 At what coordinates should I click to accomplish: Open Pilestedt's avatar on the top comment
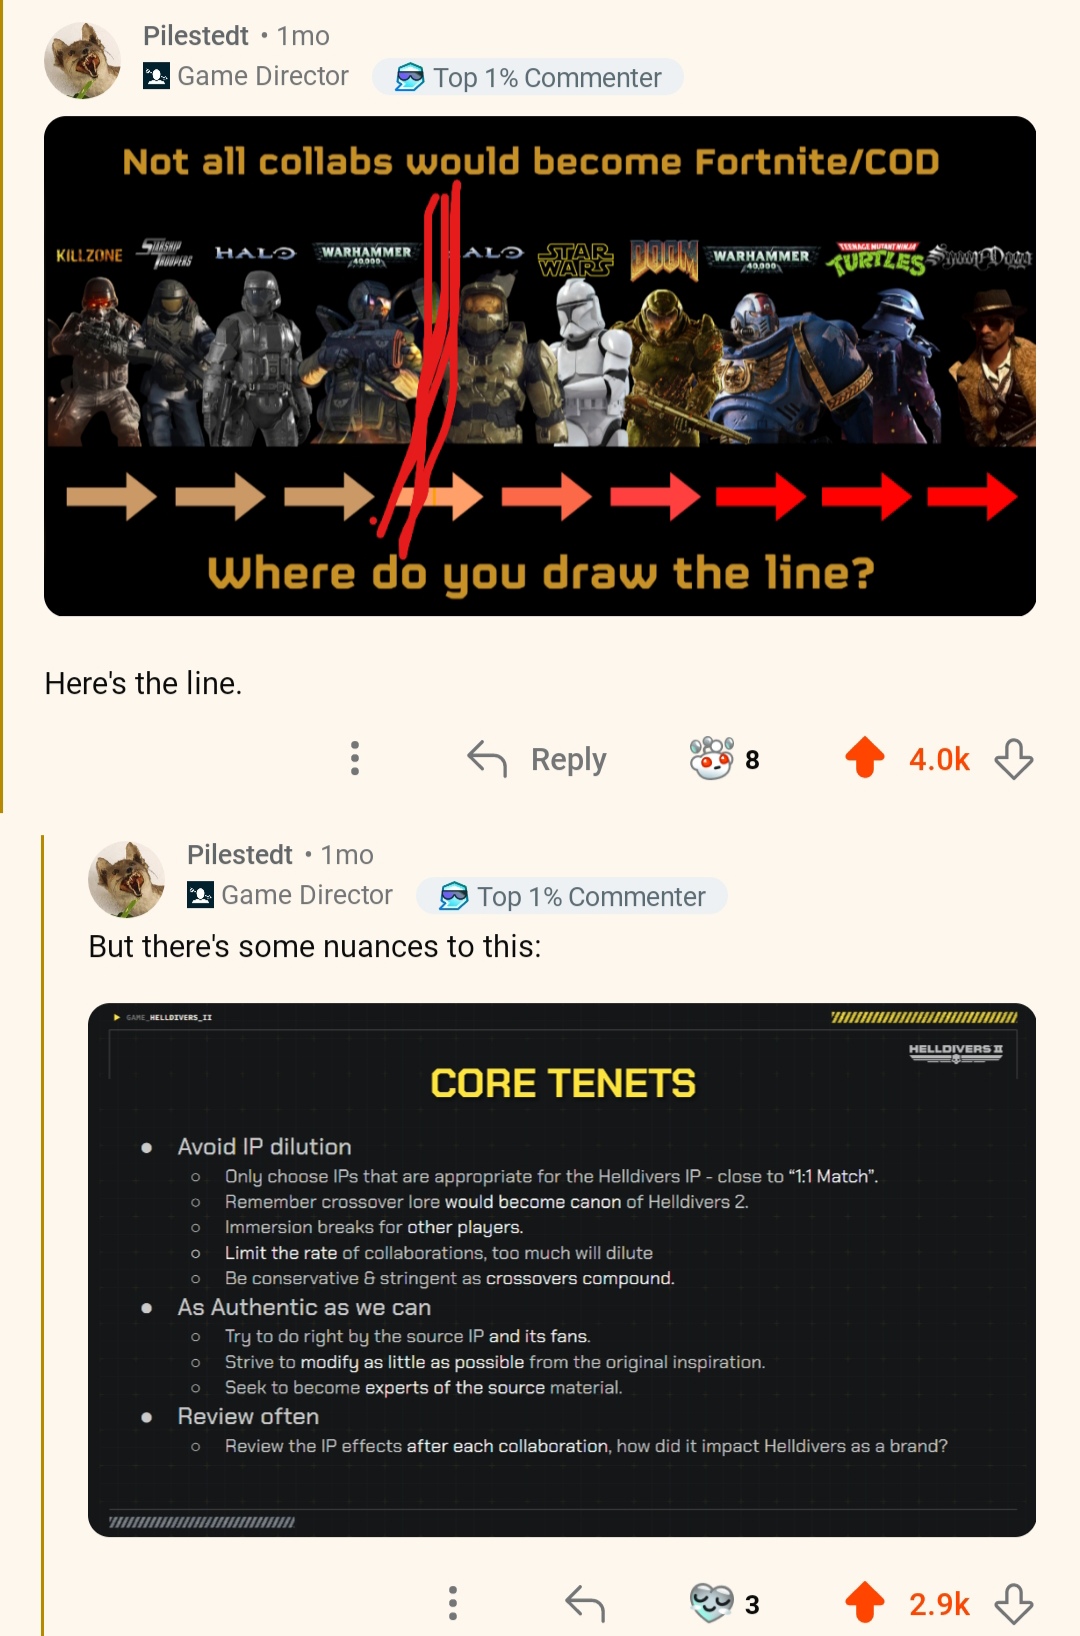point(82,60)
